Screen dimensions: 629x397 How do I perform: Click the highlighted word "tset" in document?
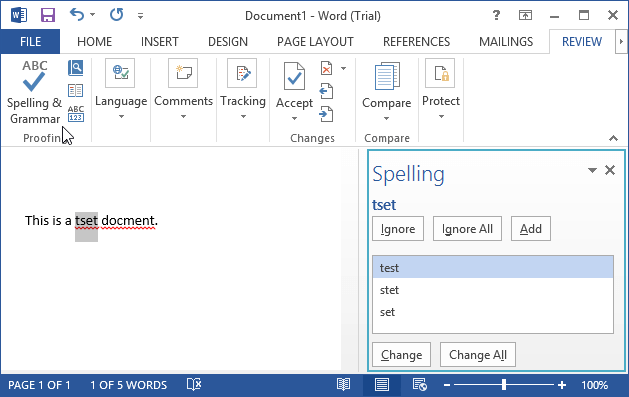point(86,221)
